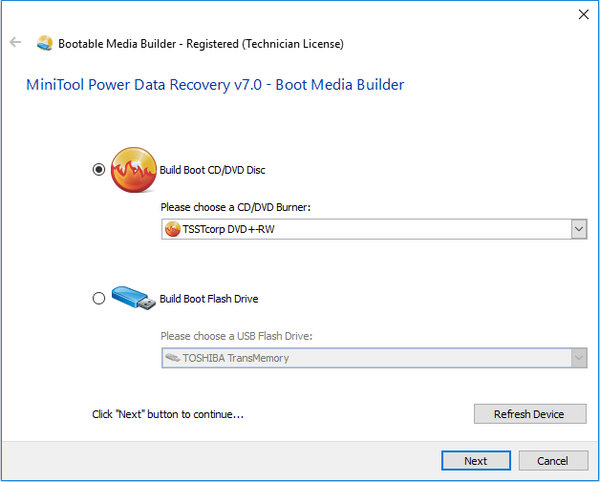Click the Refresh Device button
600x482 pixels.
530,414
